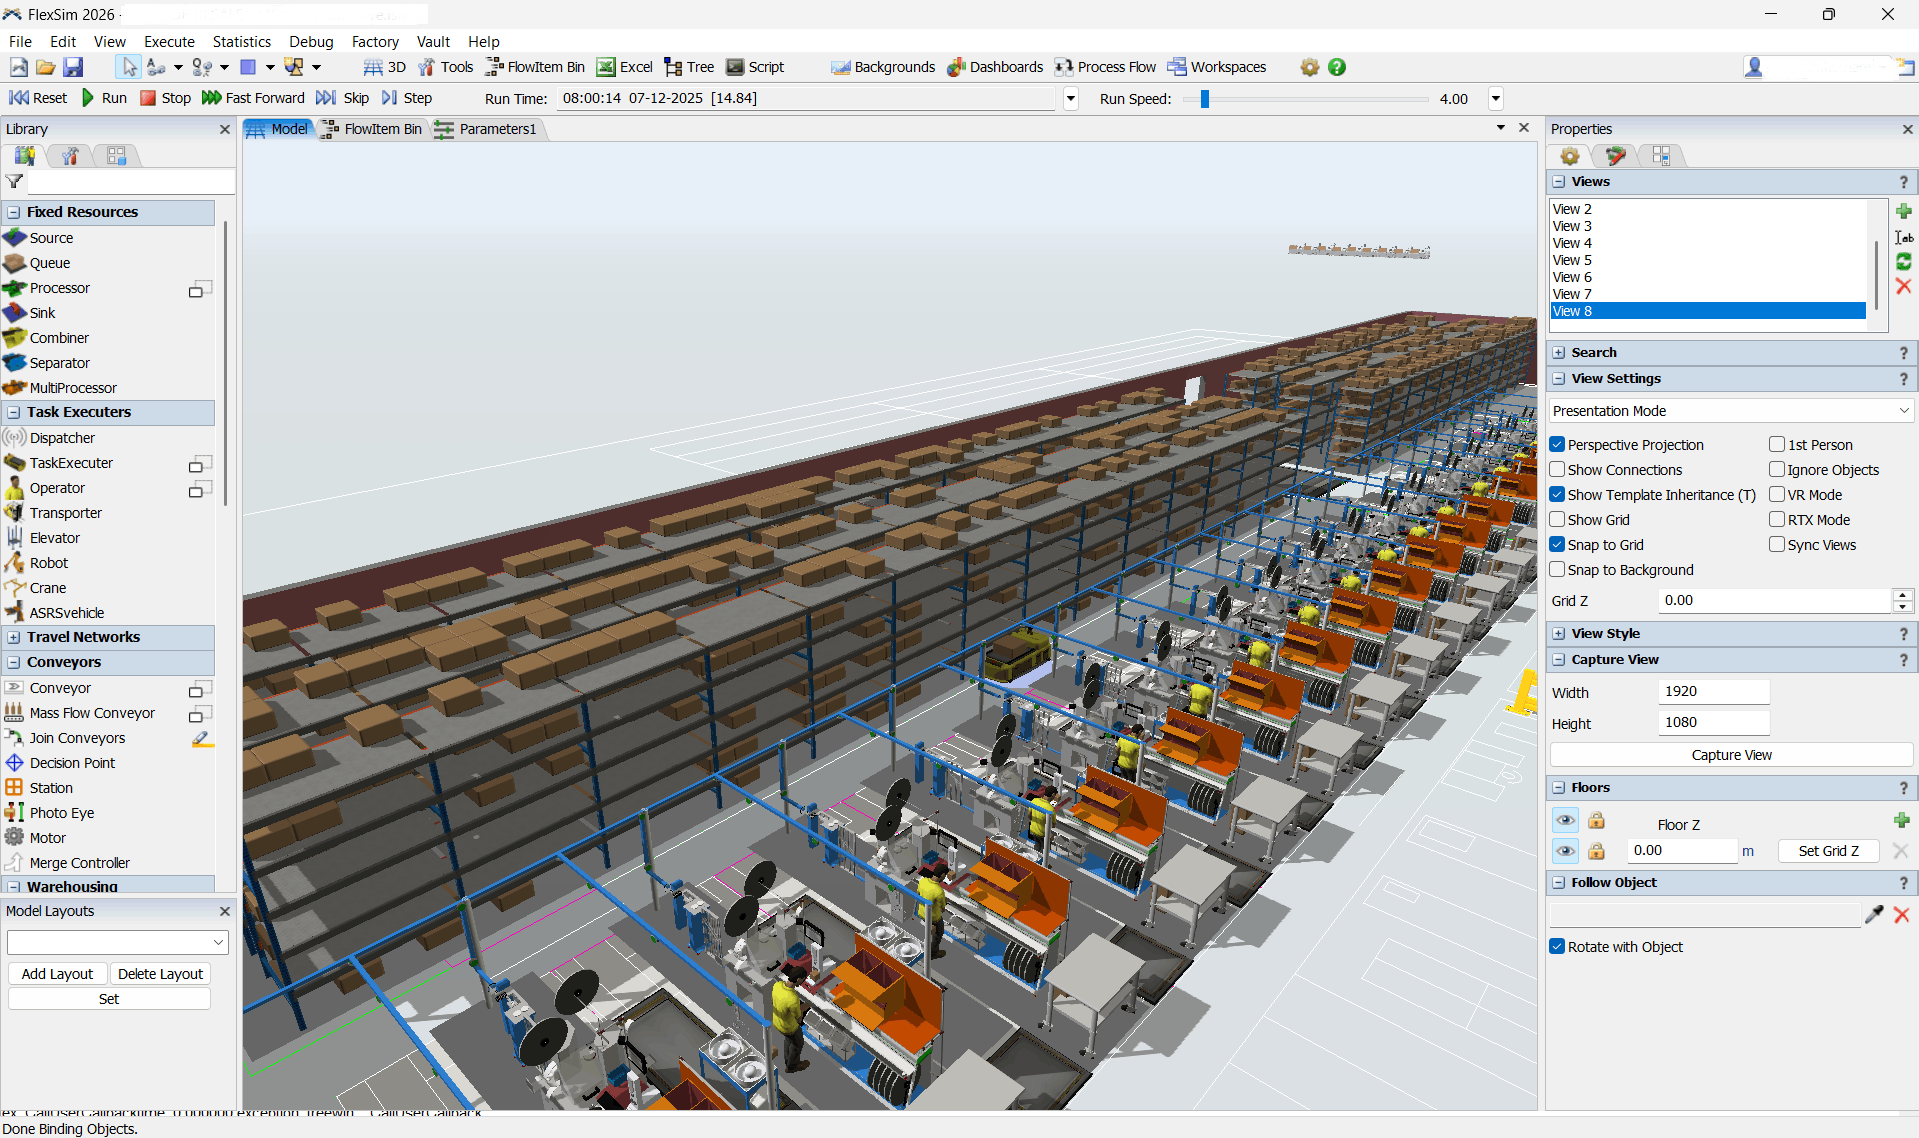Viewport: 1919px width, 1138px height.
Task: Click the green add view icon
Action: click(1903, 211)
